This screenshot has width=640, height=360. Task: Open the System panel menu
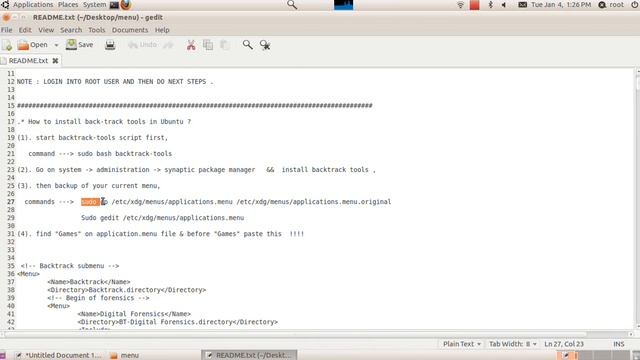coord(94,4)
